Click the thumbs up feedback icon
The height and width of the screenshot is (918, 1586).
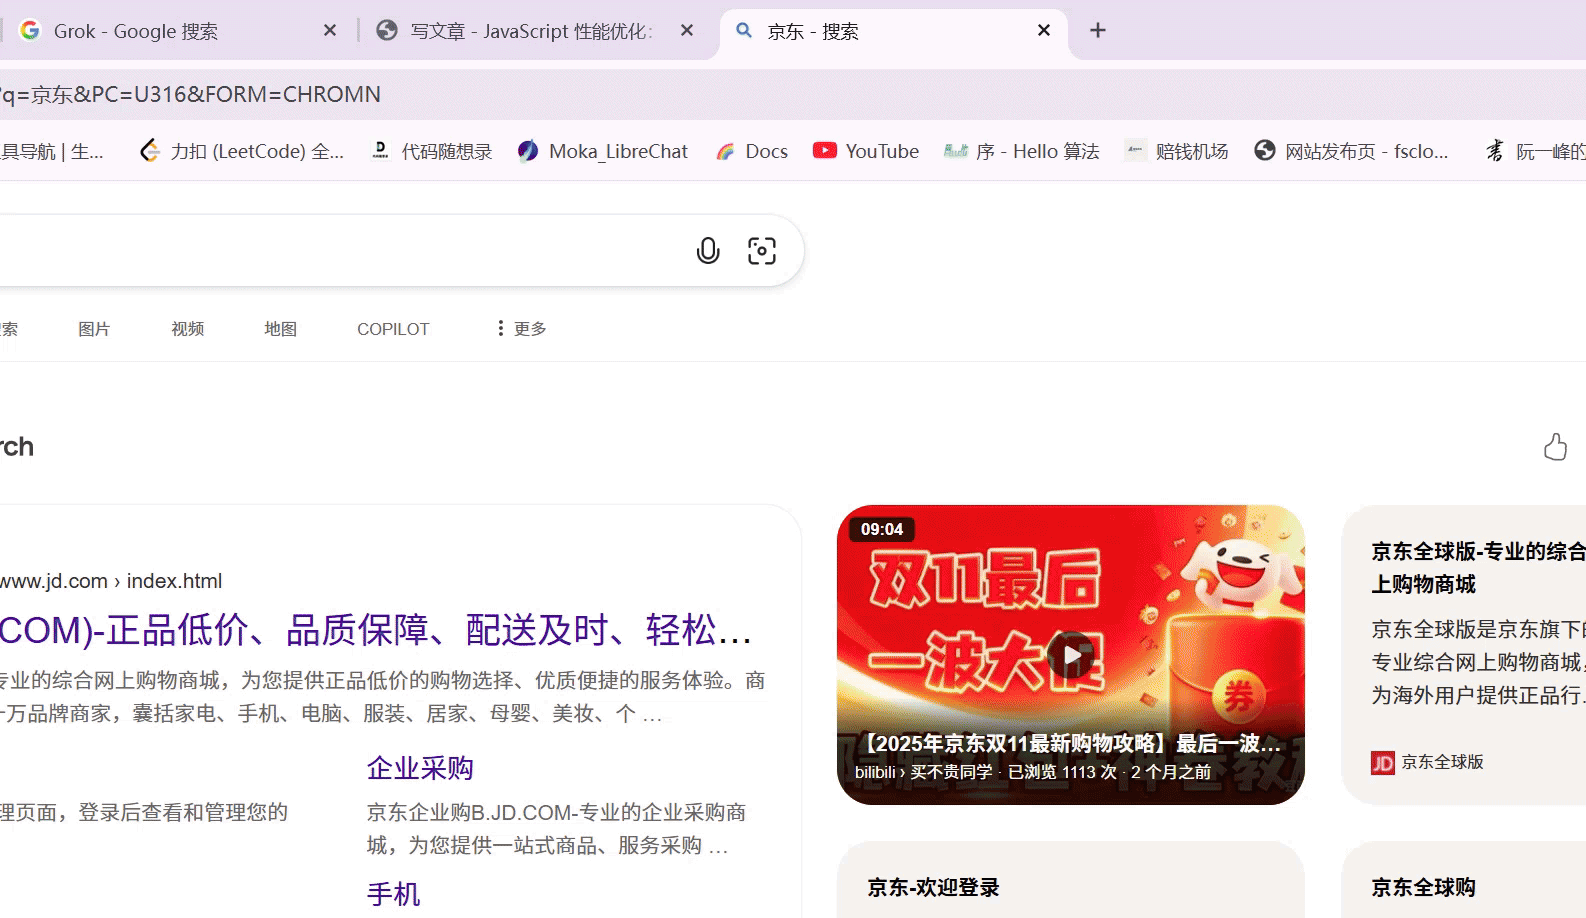(x=1555, y=447)
